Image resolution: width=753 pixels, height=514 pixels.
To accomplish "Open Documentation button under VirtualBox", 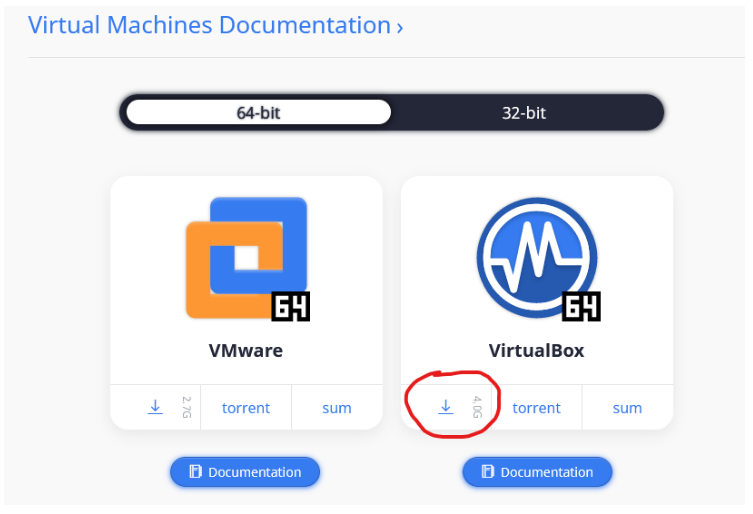I will (537, 472).
